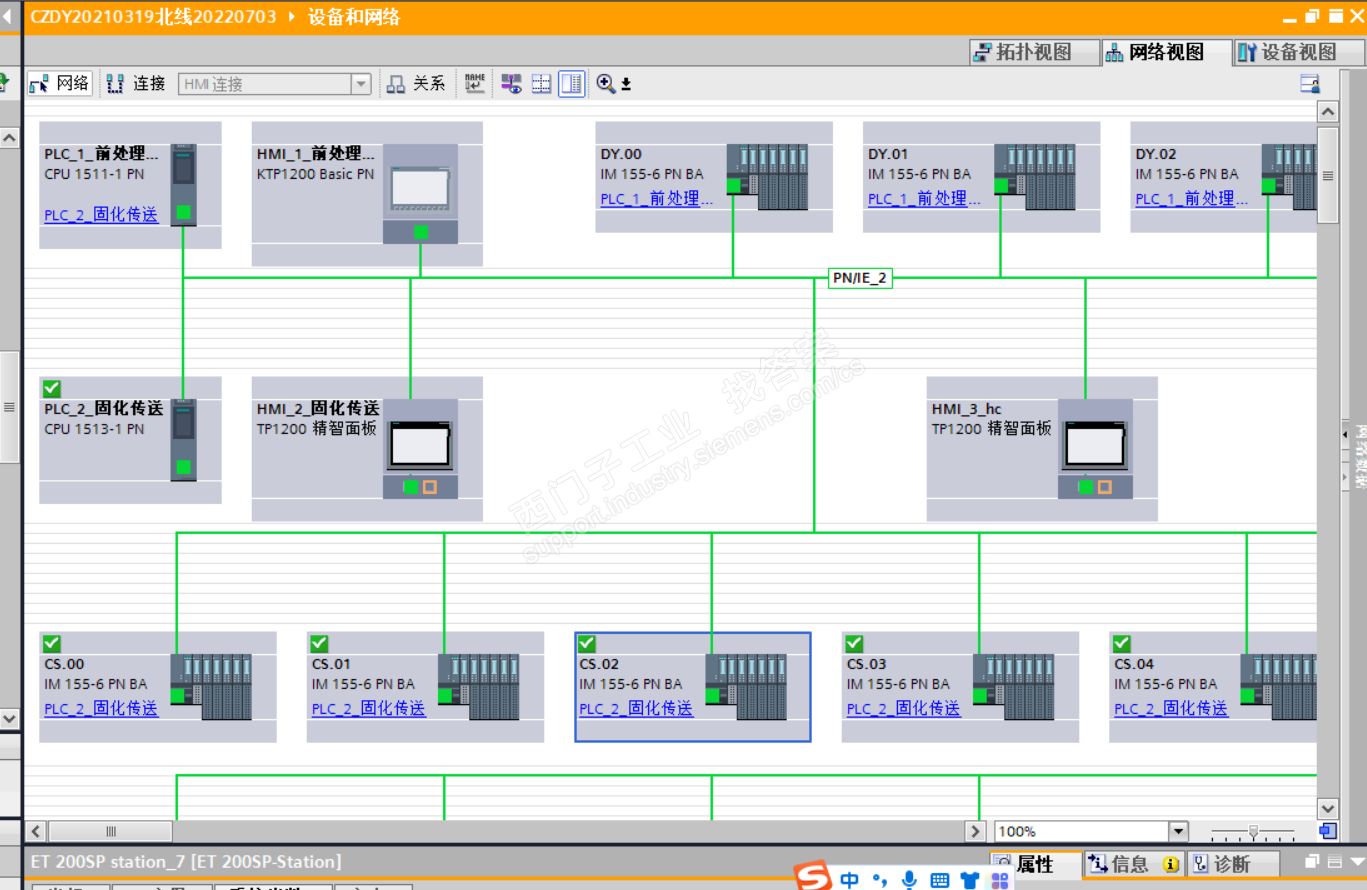Click the network overview icon at toolbar right

1309,84
